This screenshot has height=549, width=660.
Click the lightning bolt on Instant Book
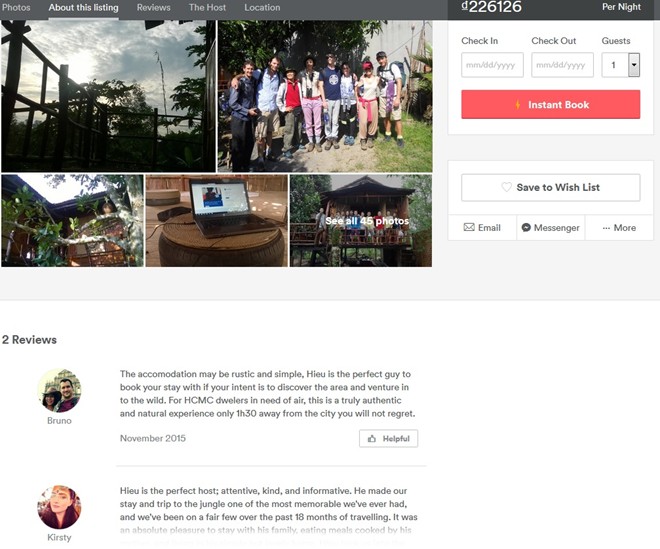[x=518, y=104]
